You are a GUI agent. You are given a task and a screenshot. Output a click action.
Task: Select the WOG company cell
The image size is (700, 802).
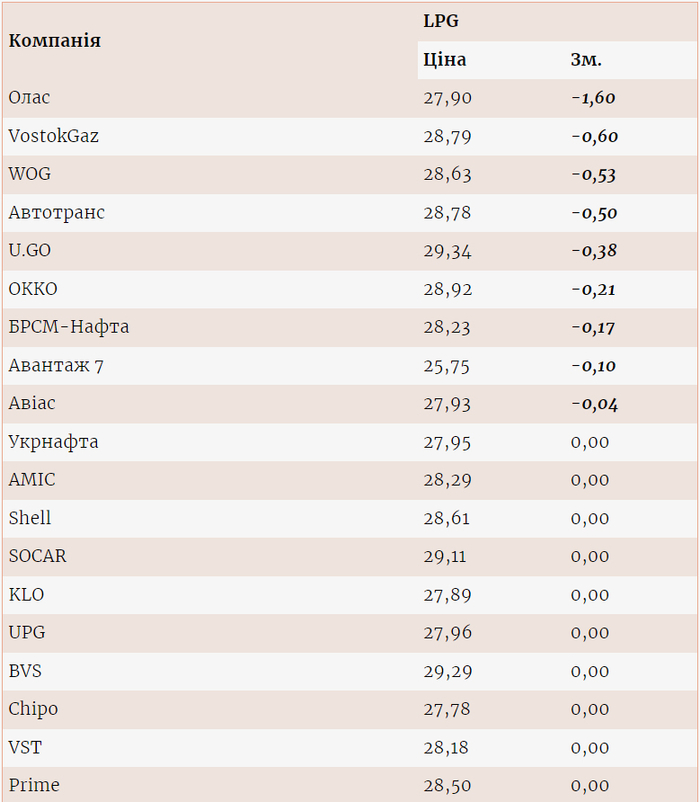pyautogui.click(x=29, y=174)
